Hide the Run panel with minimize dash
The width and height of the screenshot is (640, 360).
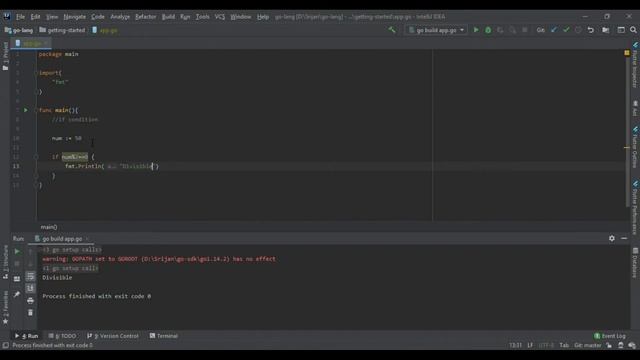point(624,238)
